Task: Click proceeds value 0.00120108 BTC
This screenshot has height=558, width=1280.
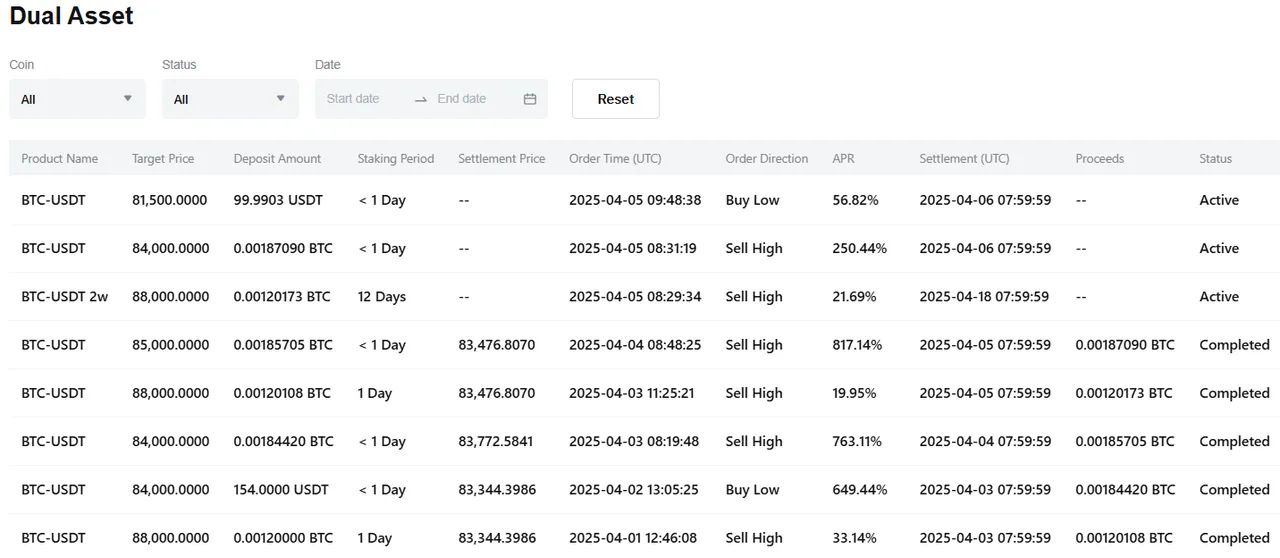Action: click(1124, 538)
